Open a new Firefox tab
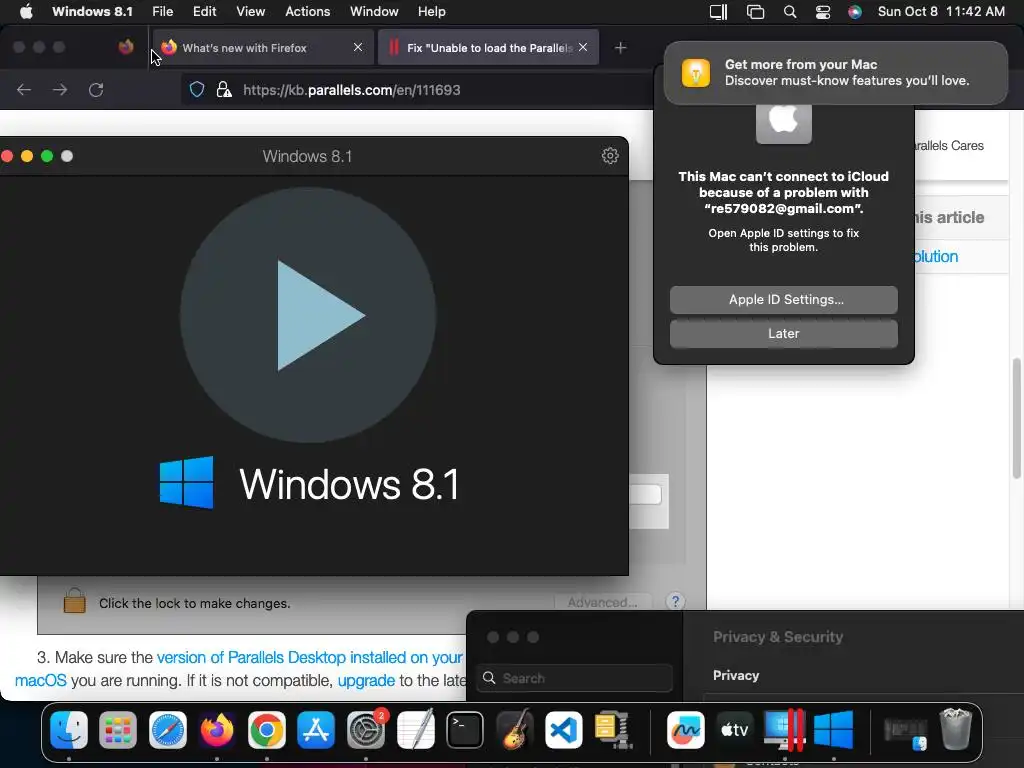1024x768 pixels. [x=620, y=48]
